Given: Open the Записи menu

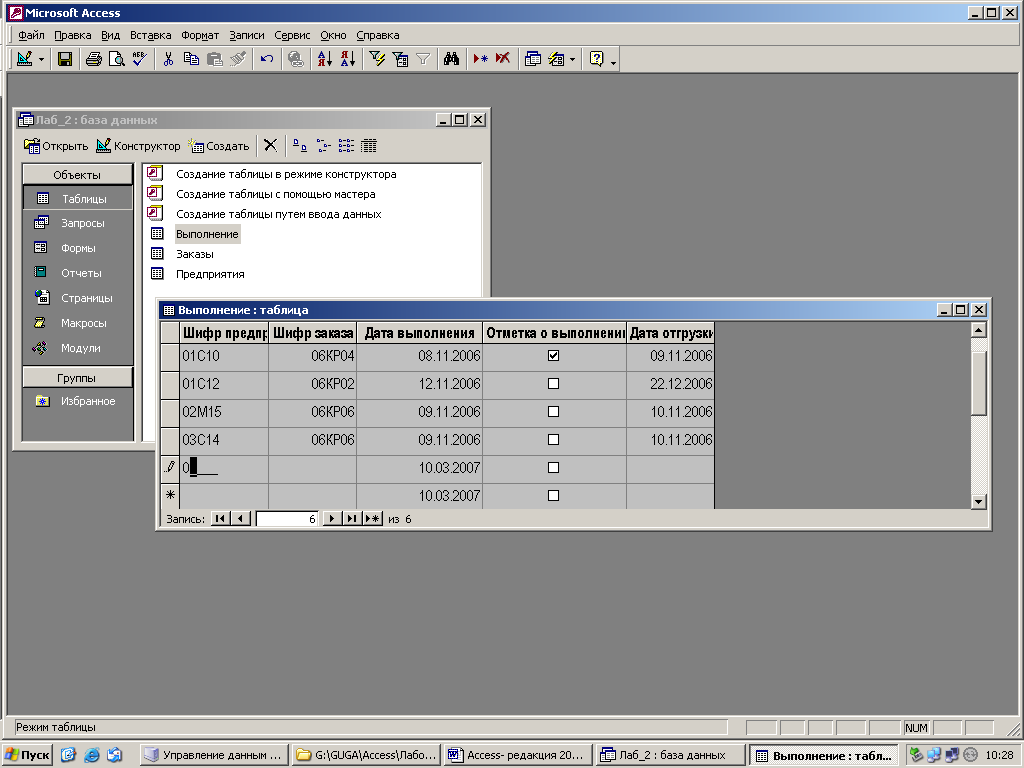Looking at the screenshot, I should pyautogui.click(x=247, y=35).
